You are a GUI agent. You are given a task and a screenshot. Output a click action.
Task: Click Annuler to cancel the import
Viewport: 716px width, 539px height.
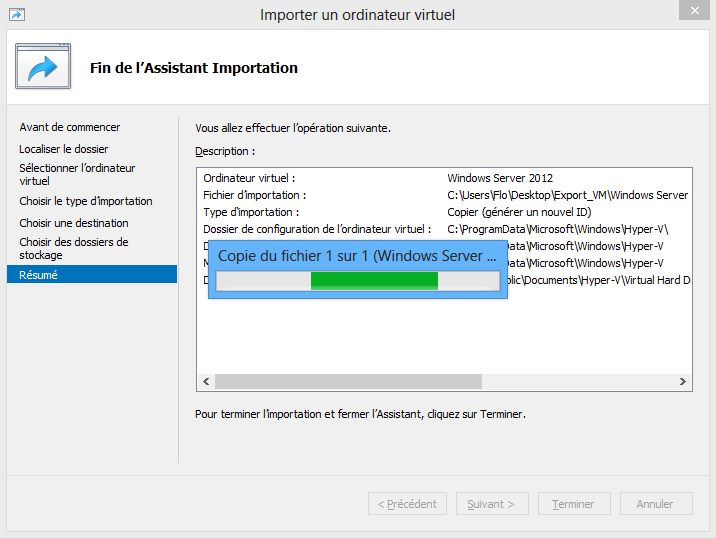tap(655, 504)
